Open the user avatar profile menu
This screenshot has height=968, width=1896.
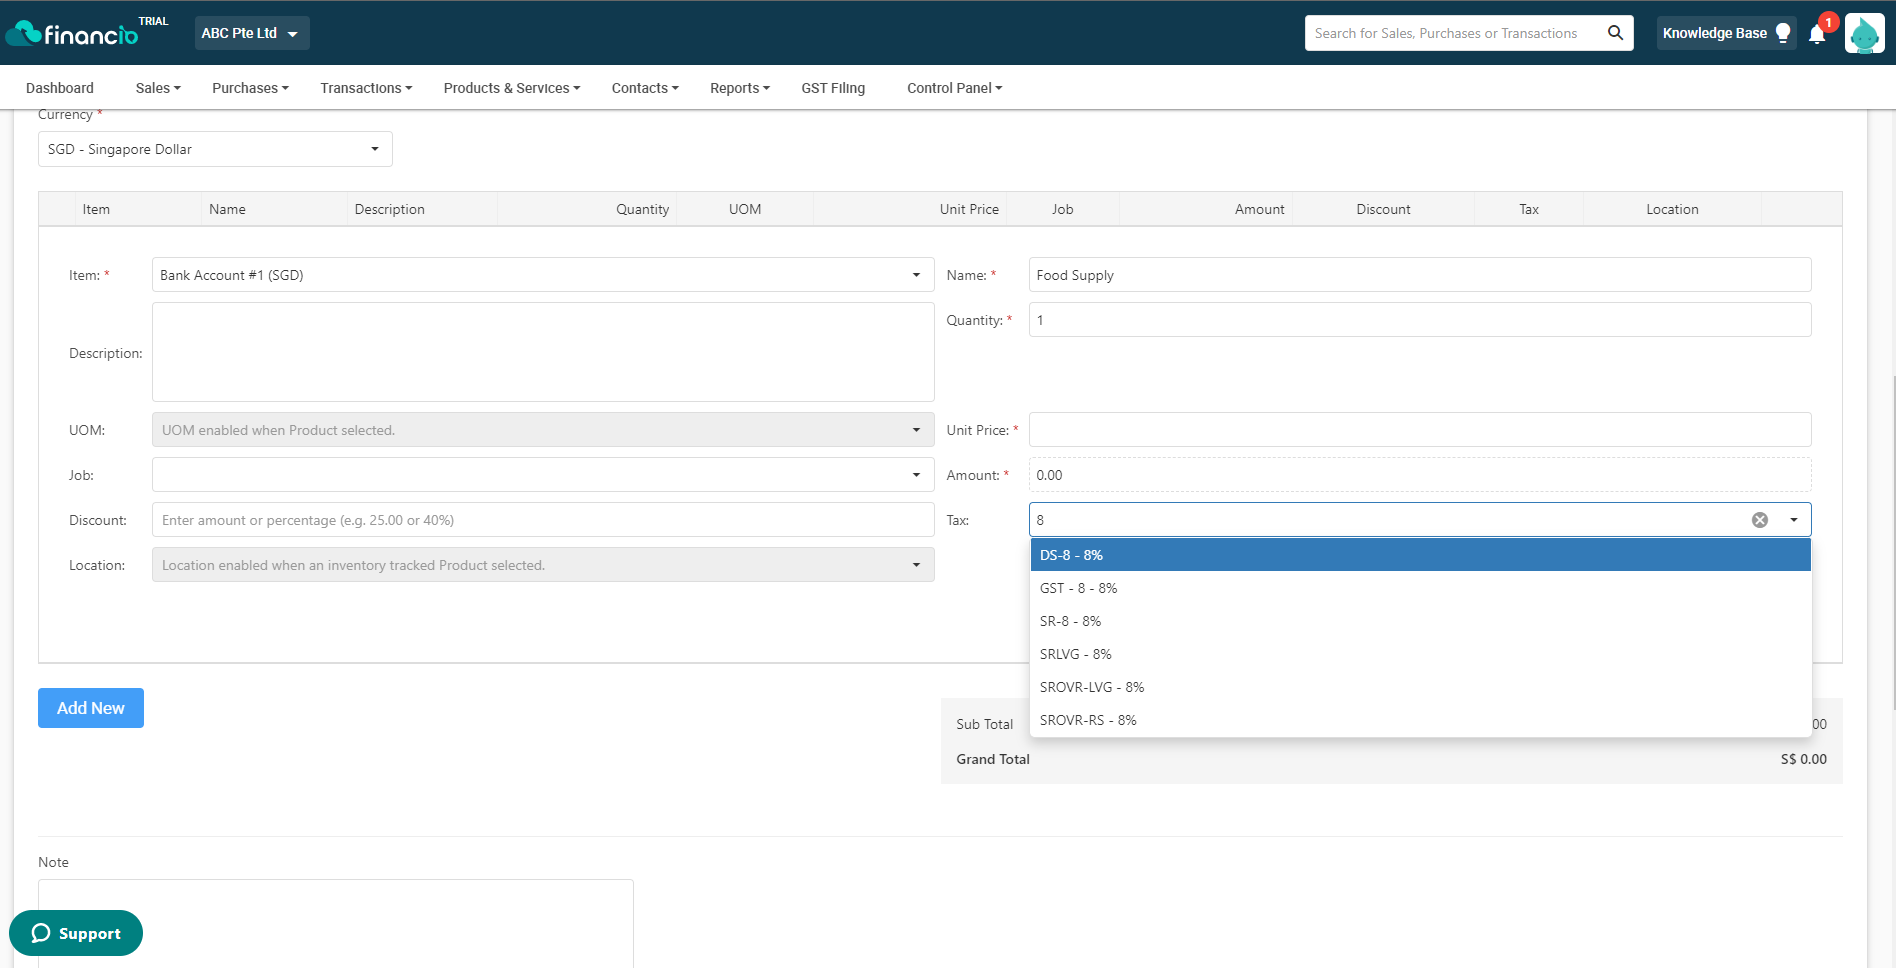pyautogui.click(x=1864, y=33)
